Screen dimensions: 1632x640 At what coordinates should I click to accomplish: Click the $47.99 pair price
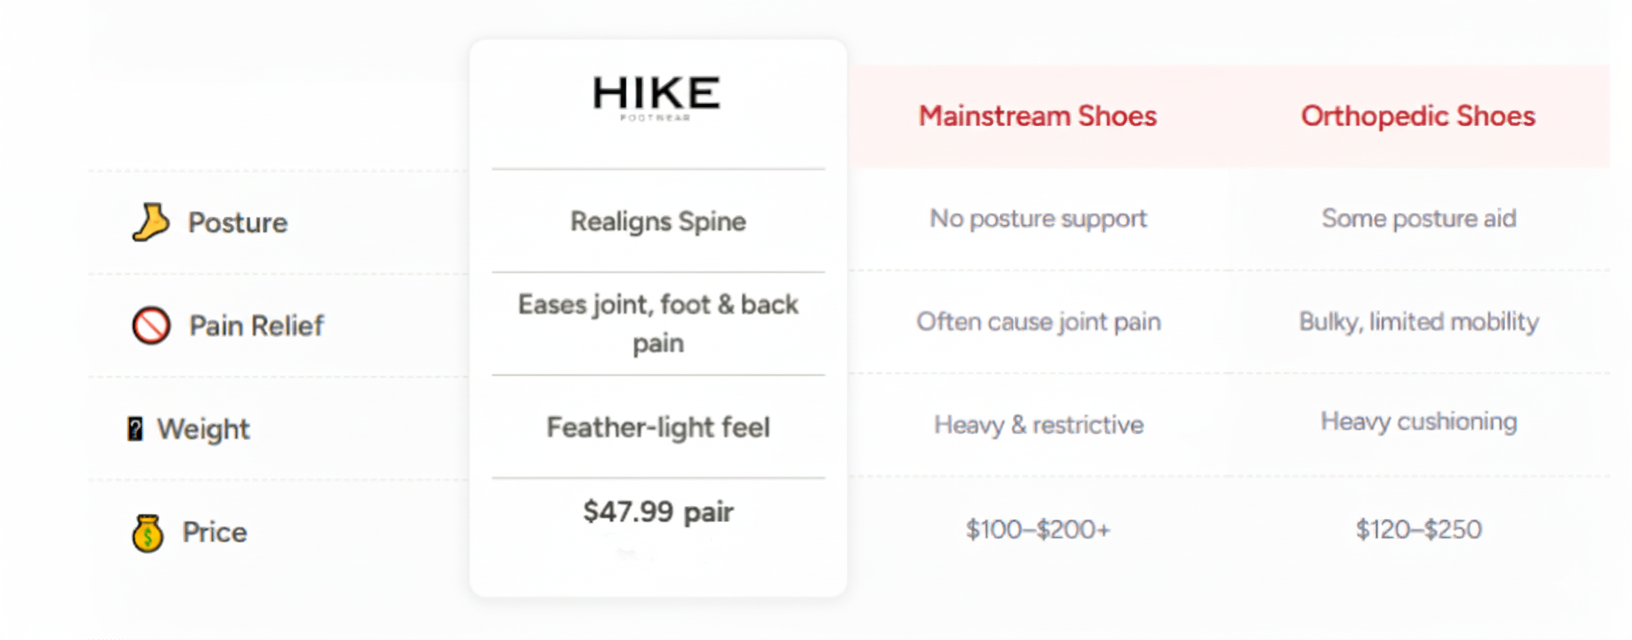click(x=658, y=512)
